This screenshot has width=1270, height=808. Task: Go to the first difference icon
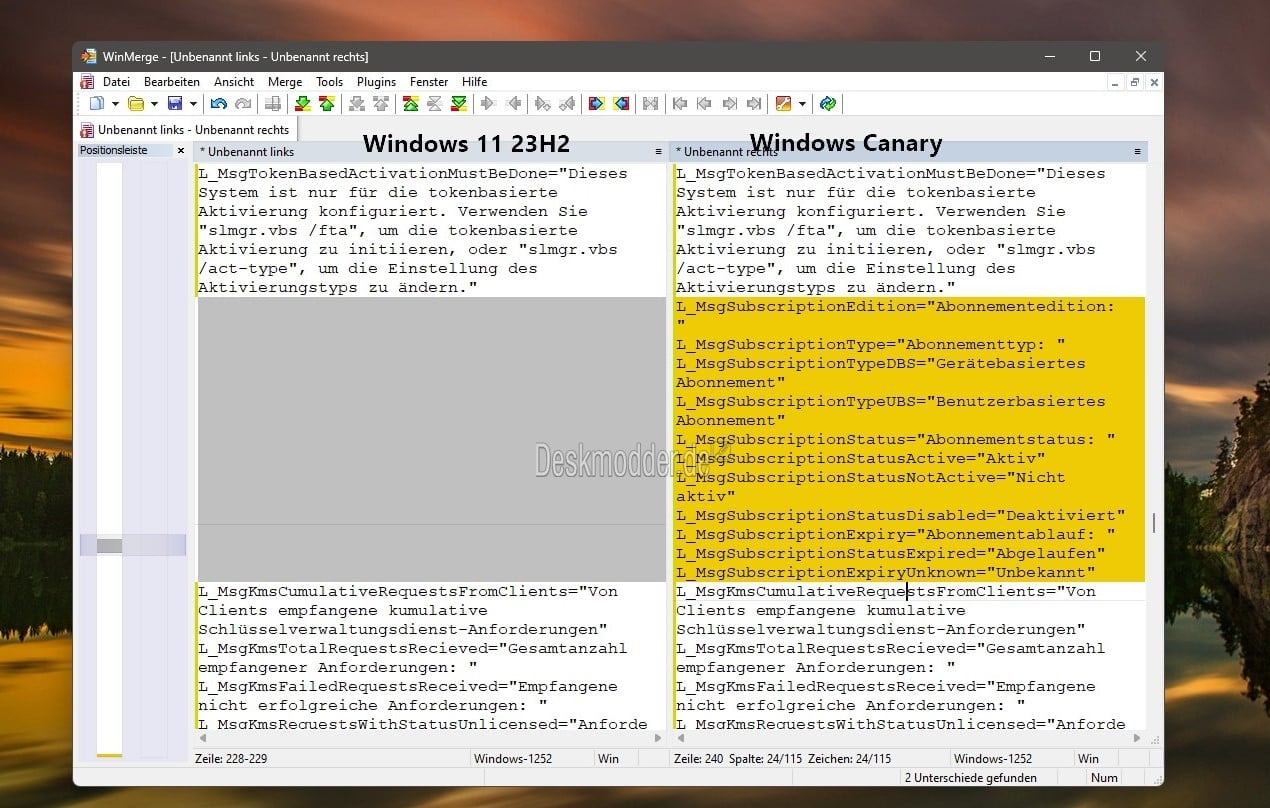coord(410,104)
